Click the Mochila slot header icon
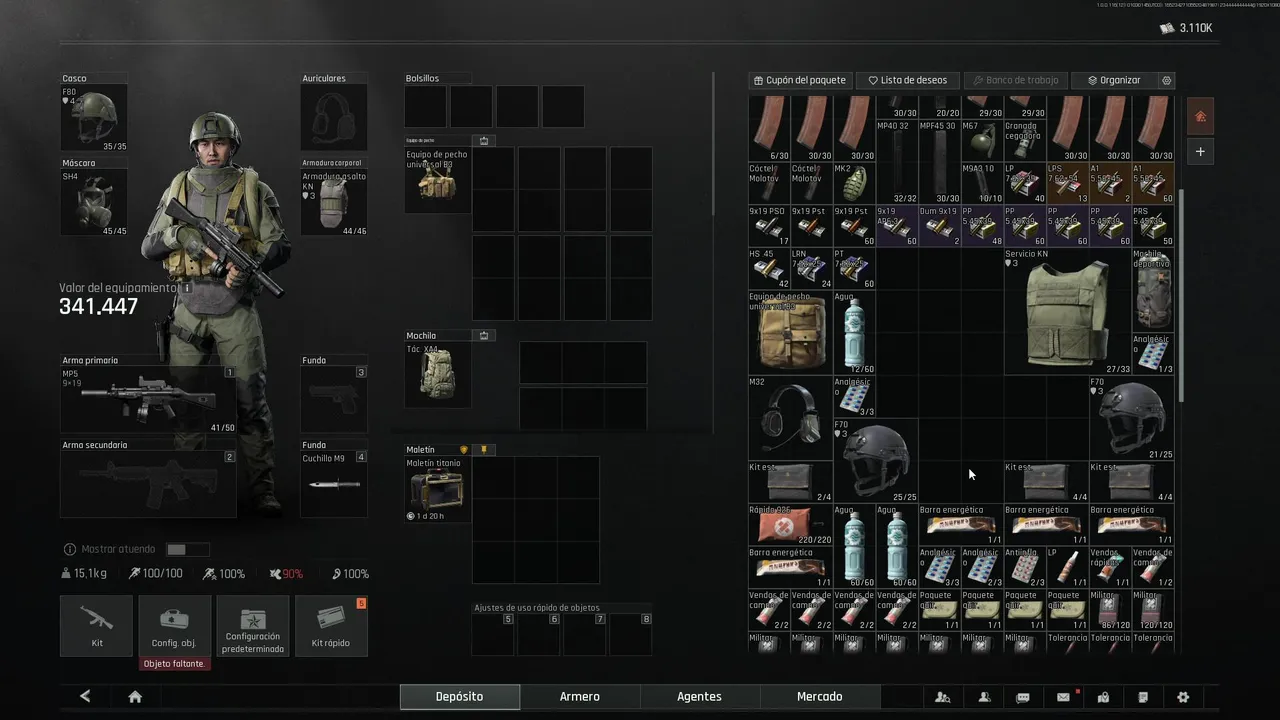Viewport: 1280px width, 720px height. click(484, 336)
